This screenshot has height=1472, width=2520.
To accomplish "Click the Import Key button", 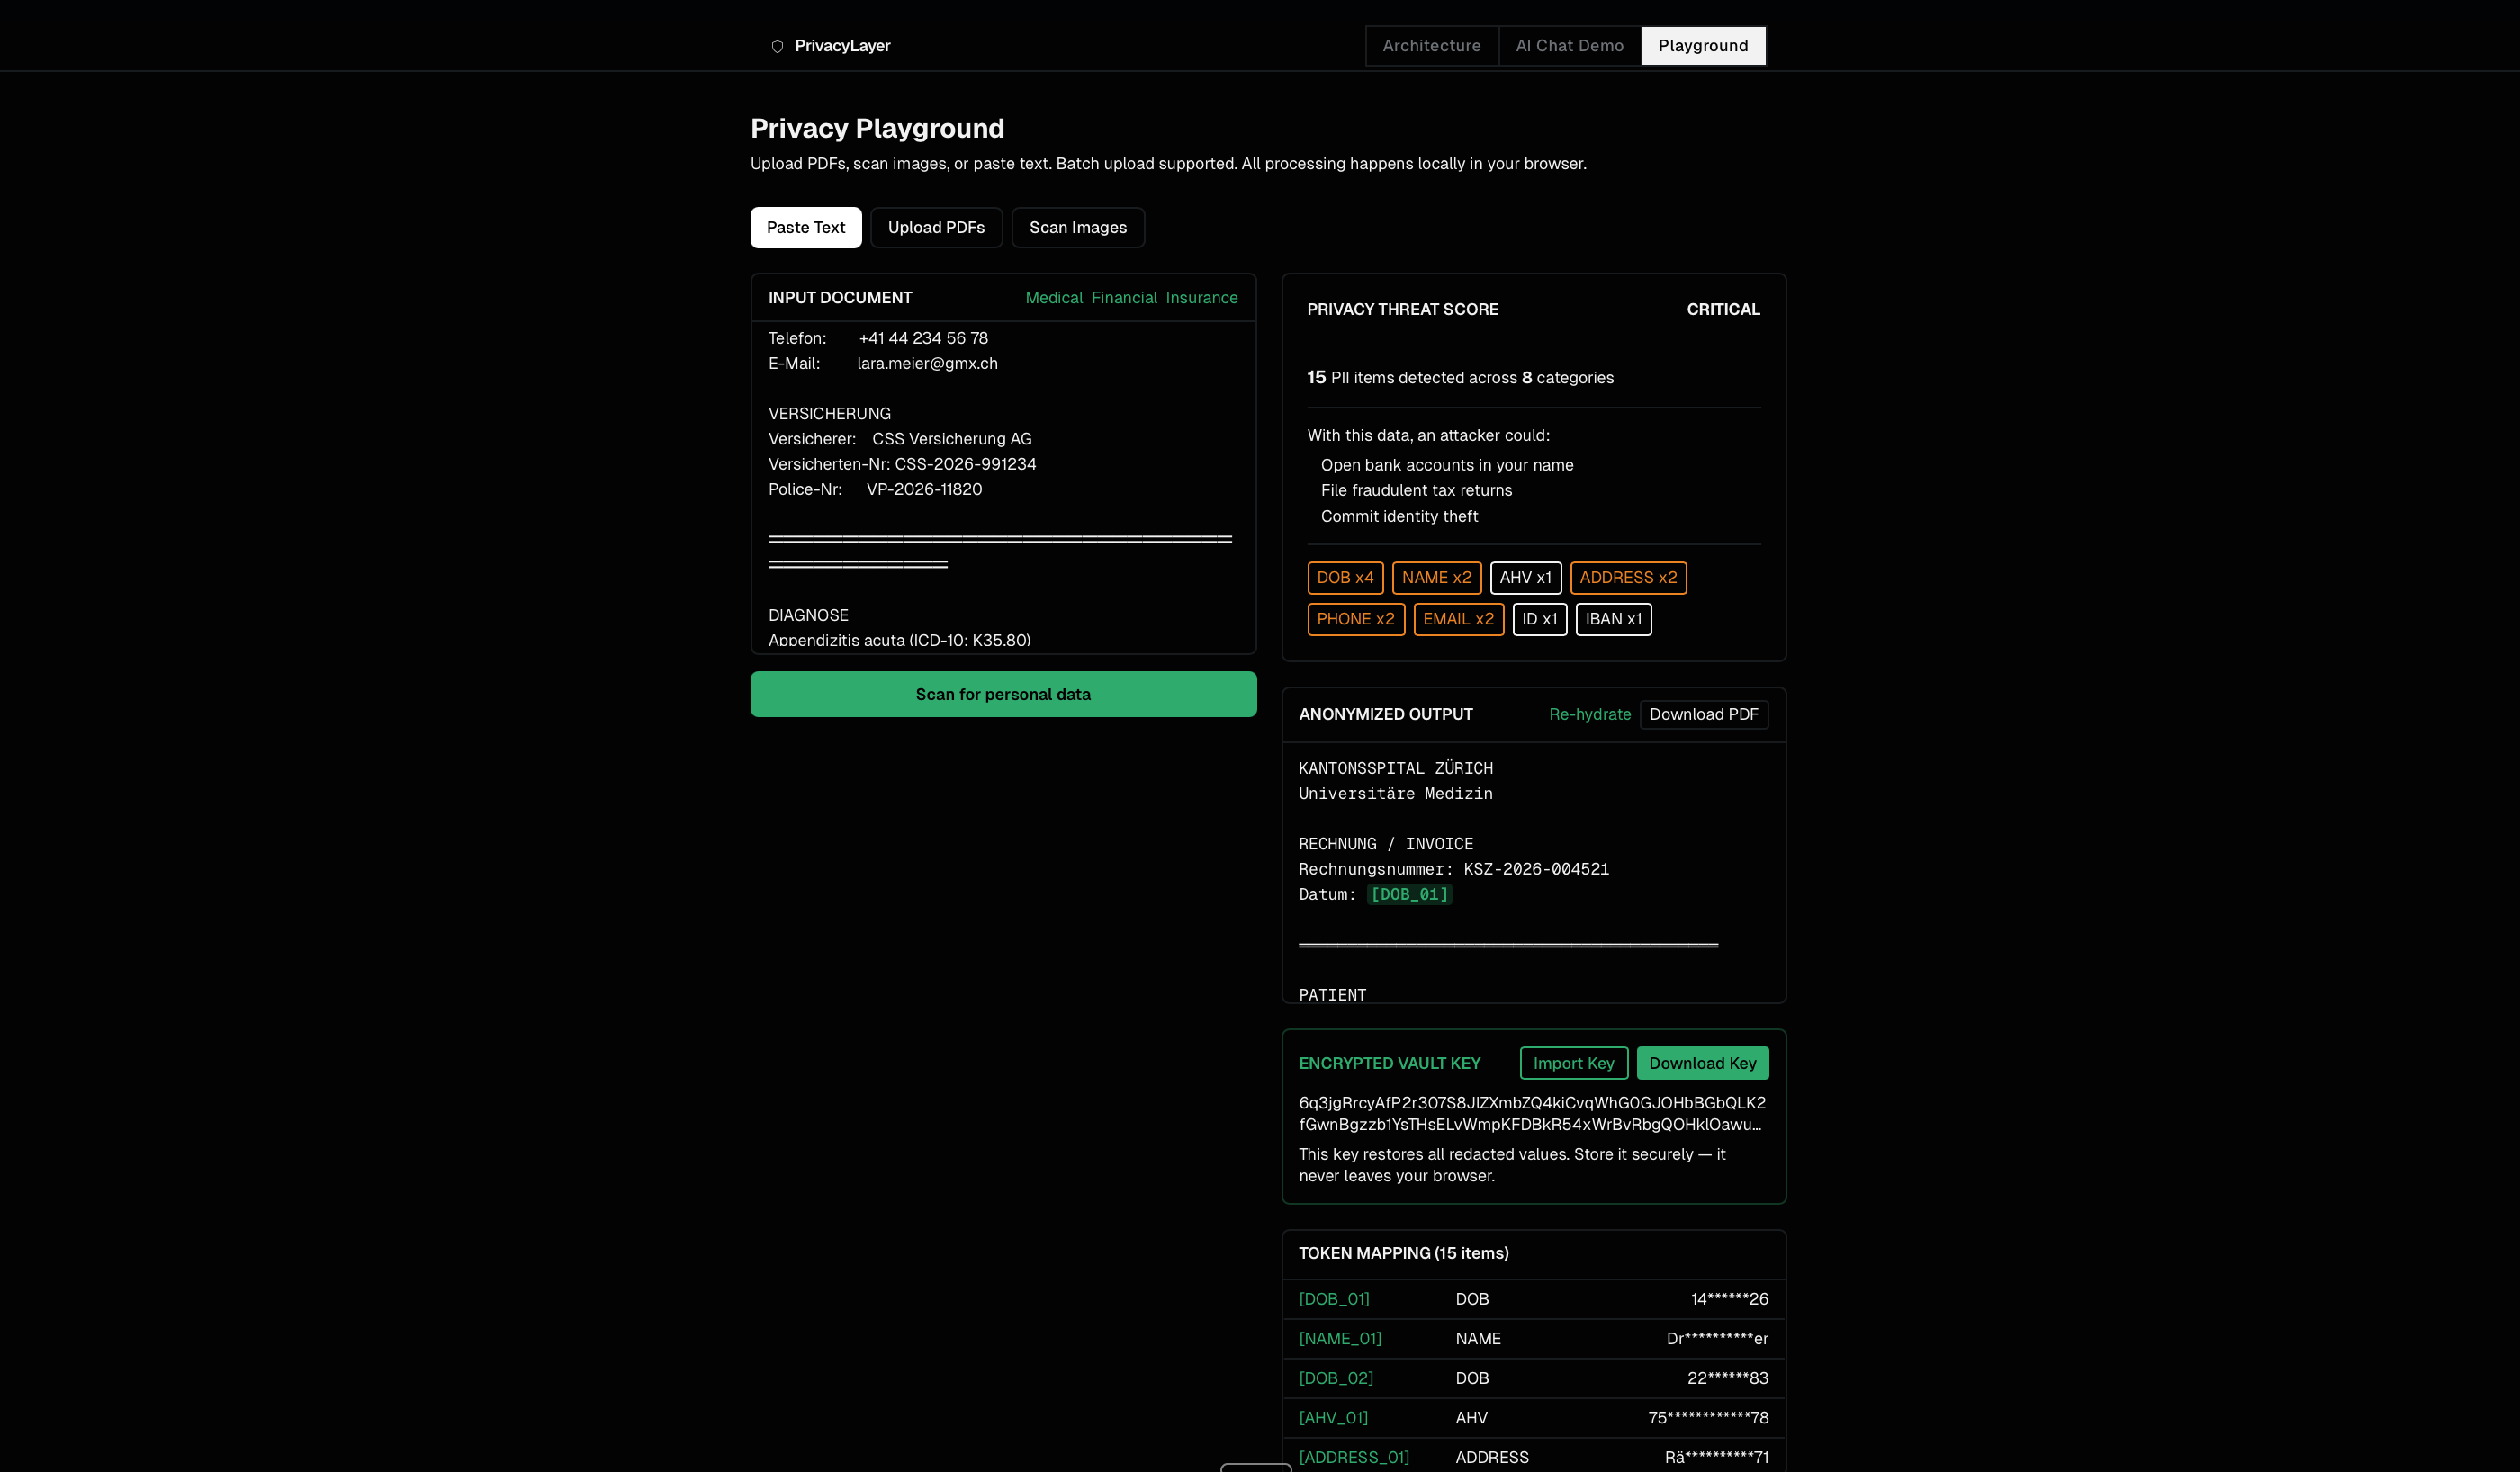I will pos(1573,1063).
